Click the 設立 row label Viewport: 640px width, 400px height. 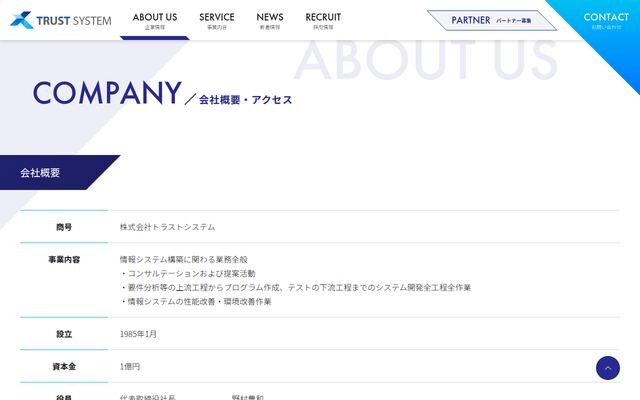(x=64, y=334)
